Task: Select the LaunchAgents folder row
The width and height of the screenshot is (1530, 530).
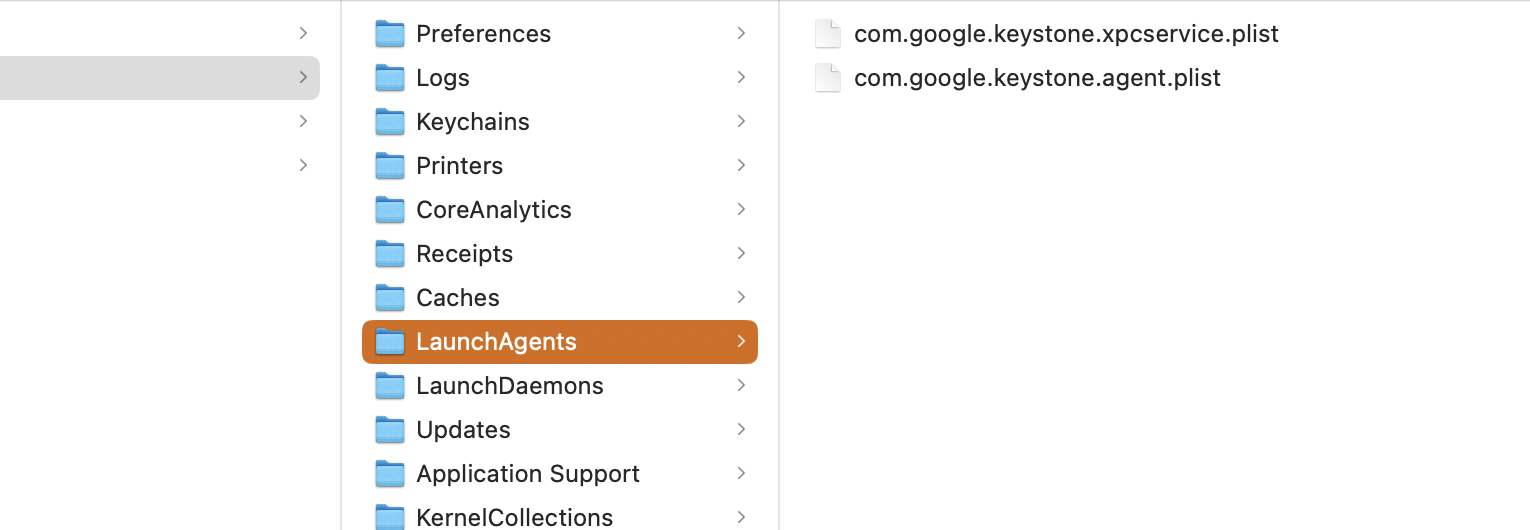Action: (x=560, y=342)
